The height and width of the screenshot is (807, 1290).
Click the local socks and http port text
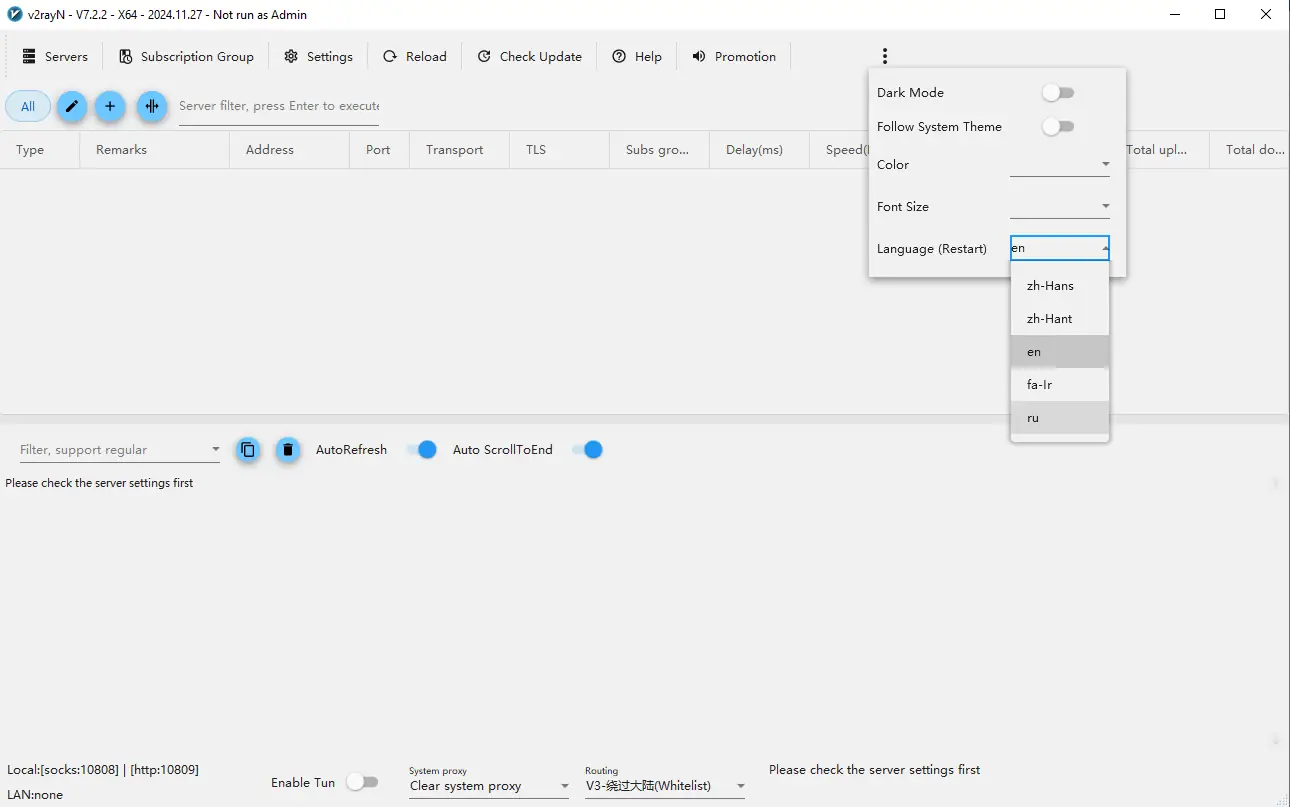(x=103, y=770)
